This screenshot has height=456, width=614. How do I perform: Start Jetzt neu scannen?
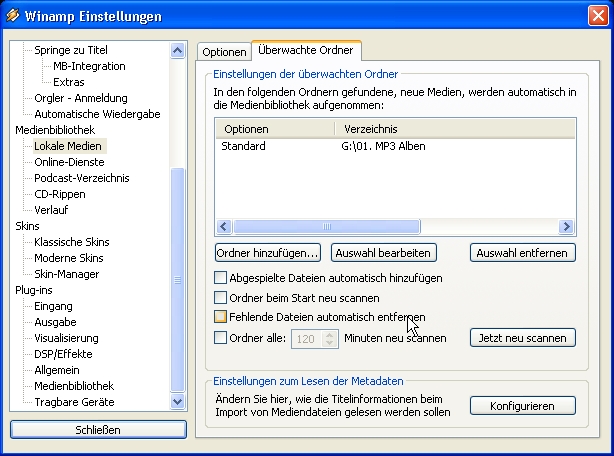[523, 338]
